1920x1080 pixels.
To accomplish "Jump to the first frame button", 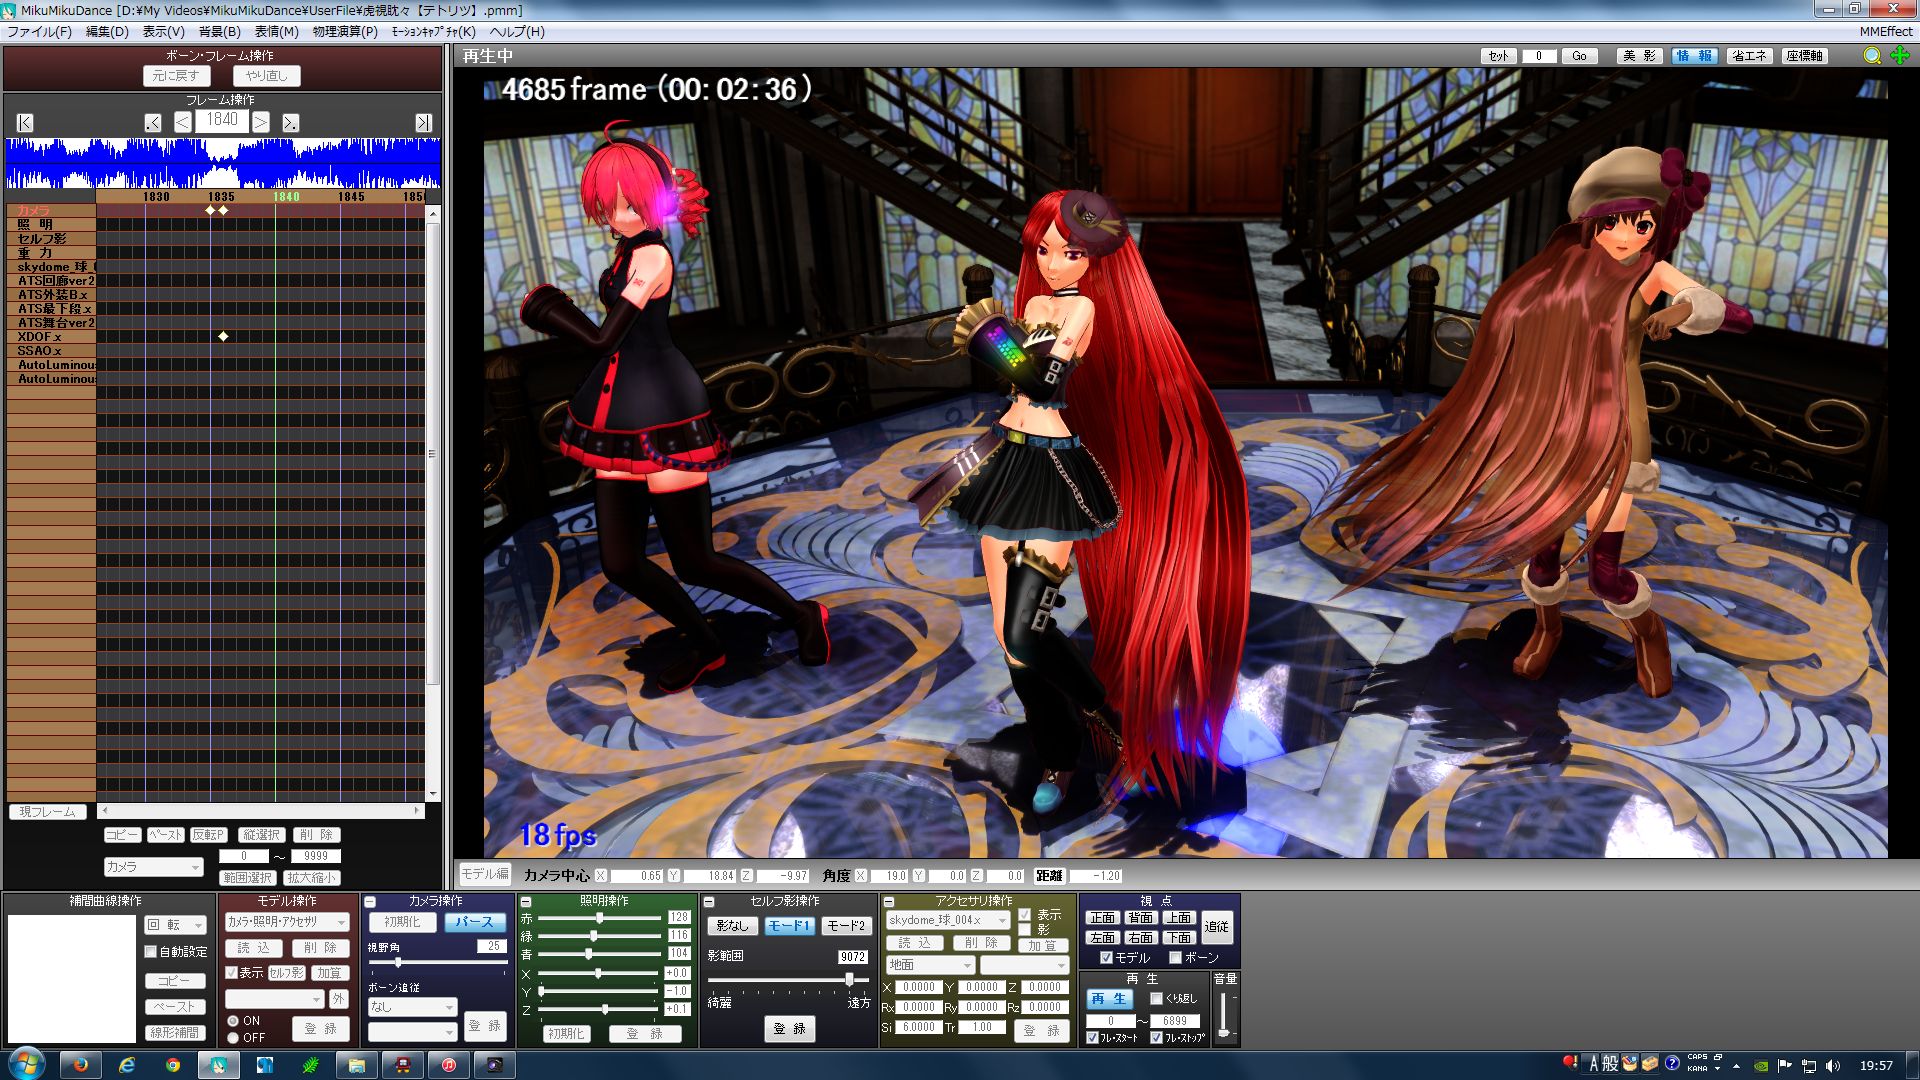I will tap(25, 123).
